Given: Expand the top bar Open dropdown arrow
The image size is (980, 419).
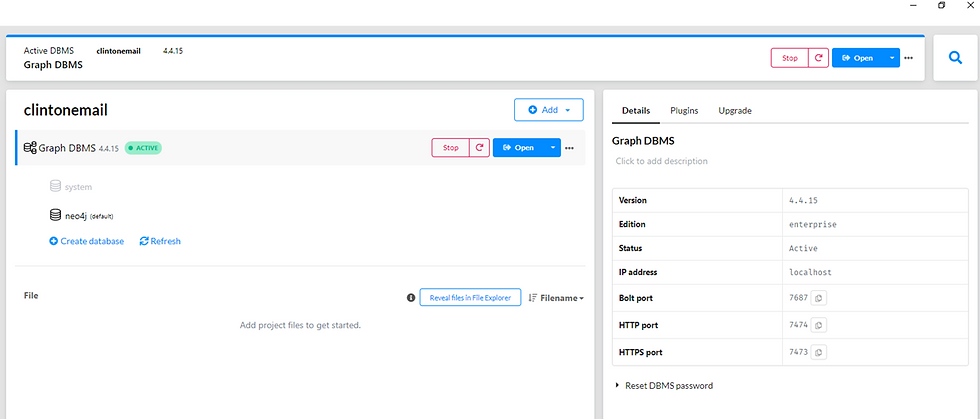Looking at the screenshot, I should (x=891, y=58).
